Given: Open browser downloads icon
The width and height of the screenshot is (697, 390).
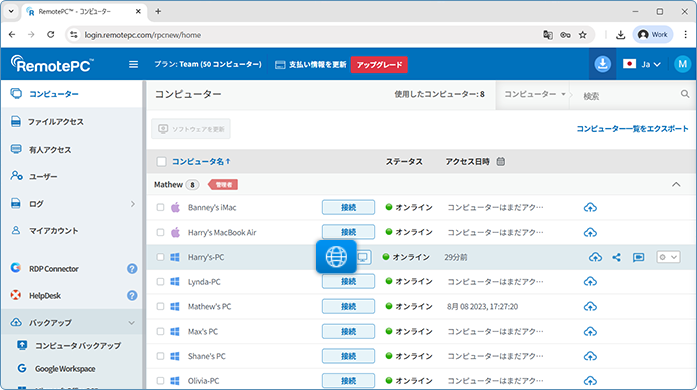Looking at the screenshot, I should pyautogui.click(x=620, y=35).
